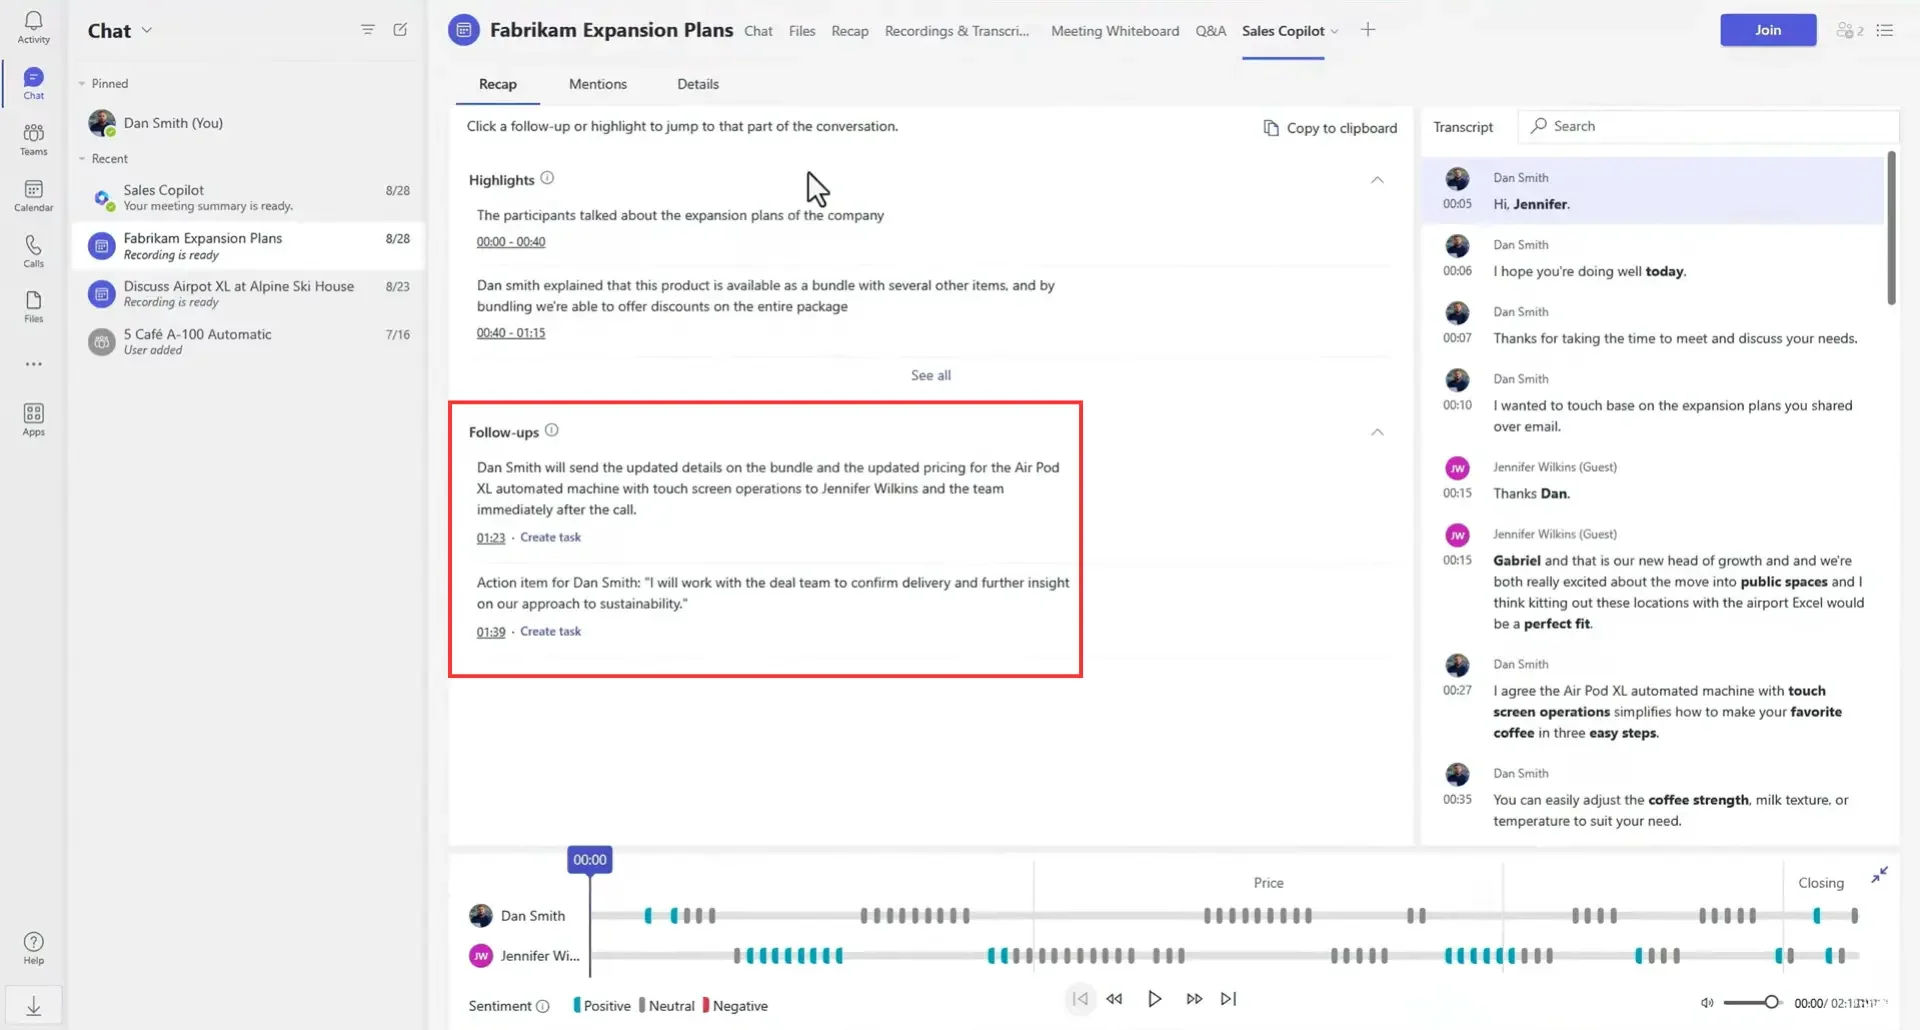Click the Fabrikam Expansion Plans meeting icon
Screen dimensions: 1920x1030
[x=463, y=30]
